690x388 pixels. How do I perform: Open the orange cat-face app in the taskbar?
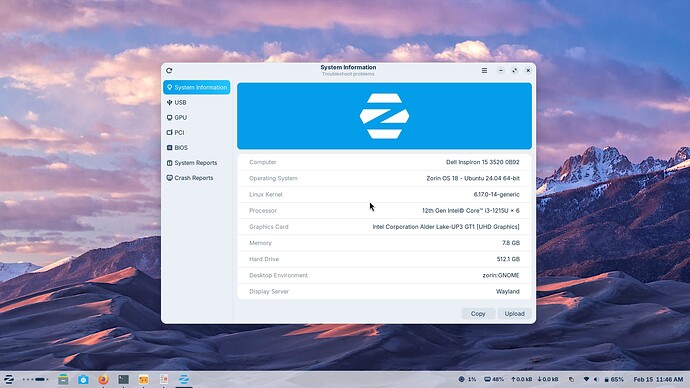point(143,379)
